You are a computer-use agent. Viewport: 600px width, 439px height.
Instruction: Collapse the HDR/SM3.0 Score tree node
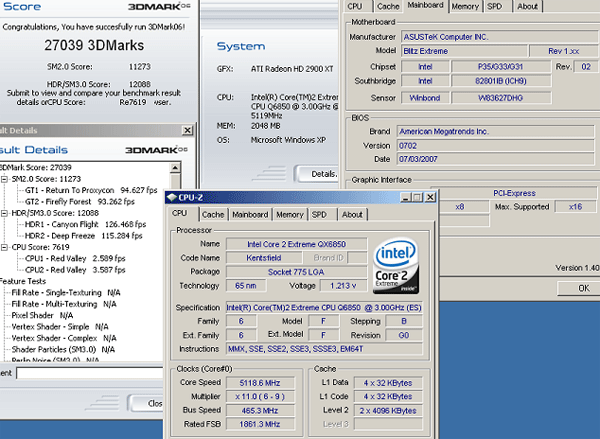pos(4,213)
